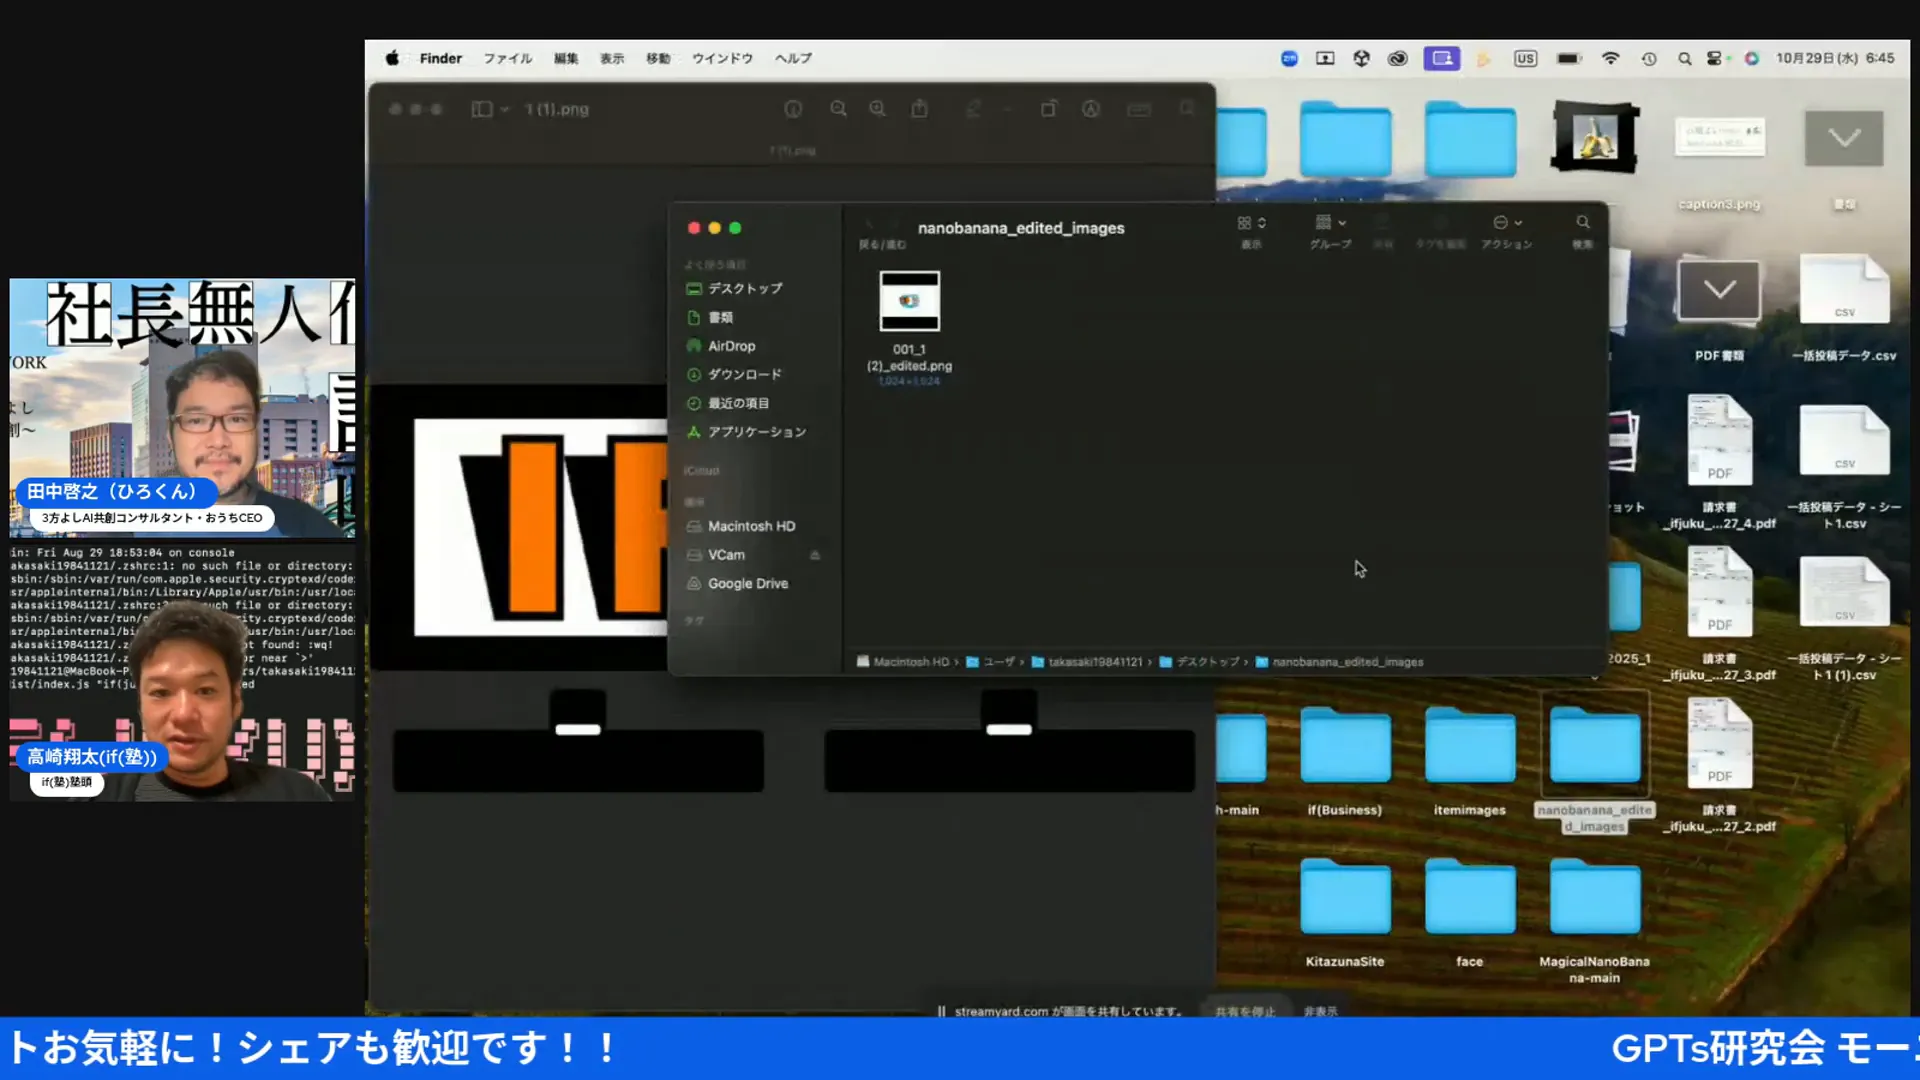Open the ファイル menu in the menu bar
This screenshot has height=1080, width=1920.
click(x=507, y=58)
